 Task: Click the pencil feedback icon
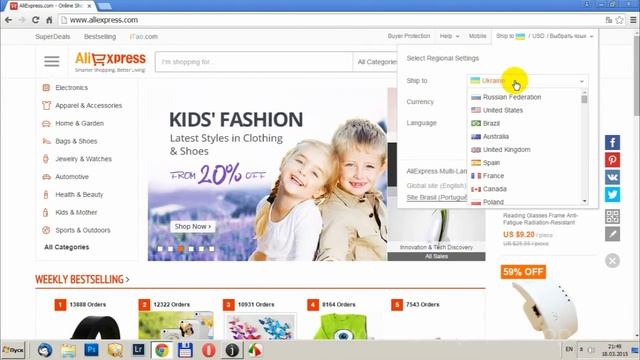[x=612, y=234]
